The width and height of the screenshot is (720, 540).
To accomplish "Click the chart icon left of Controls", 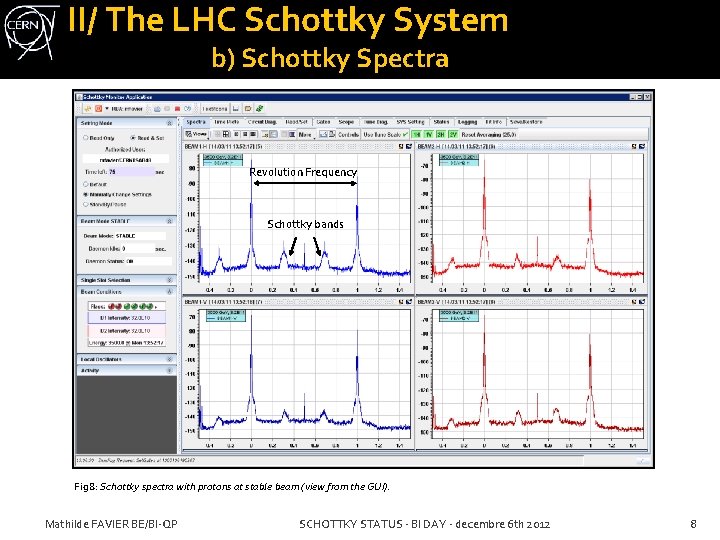I will click(323, 134).
